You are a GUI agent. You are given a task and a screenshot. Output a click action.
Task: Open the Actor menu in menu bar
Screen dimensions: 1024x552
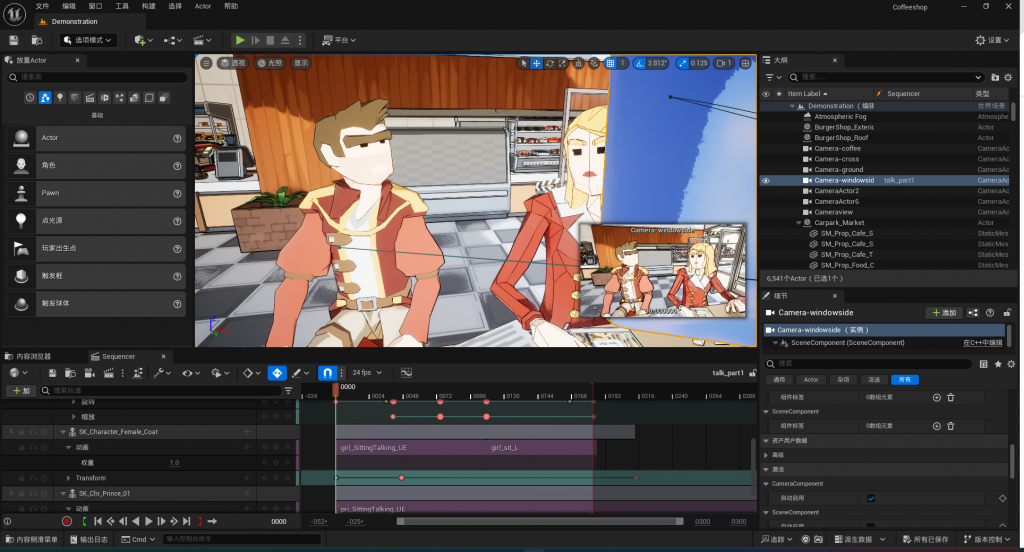pyautogui.click(x=202, y=6)
